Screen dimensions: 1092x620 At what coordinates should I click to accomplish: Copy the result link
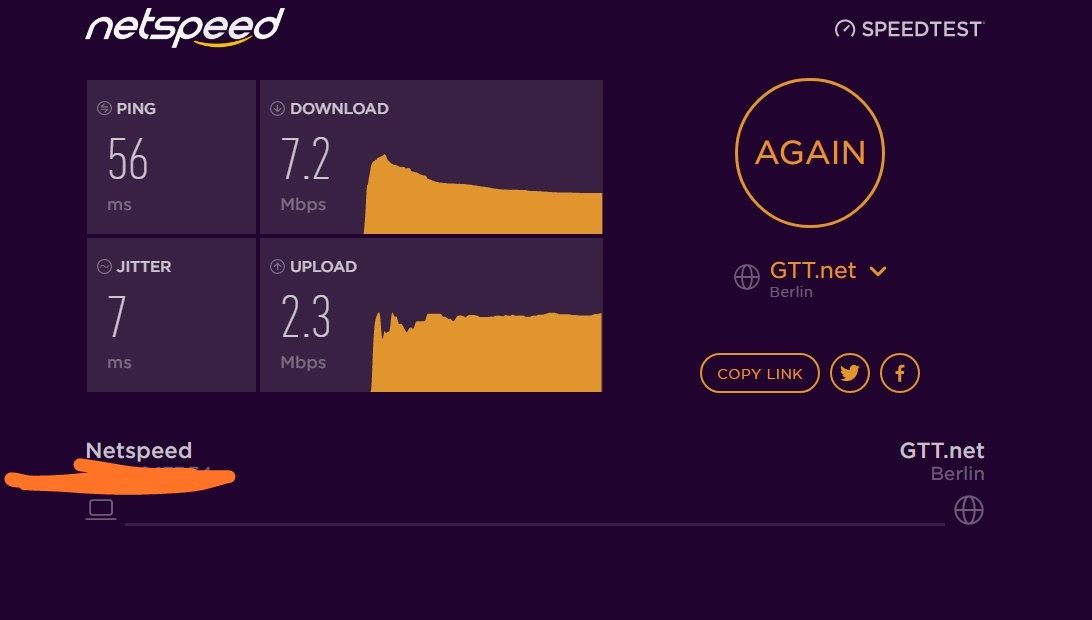point(760,373)
